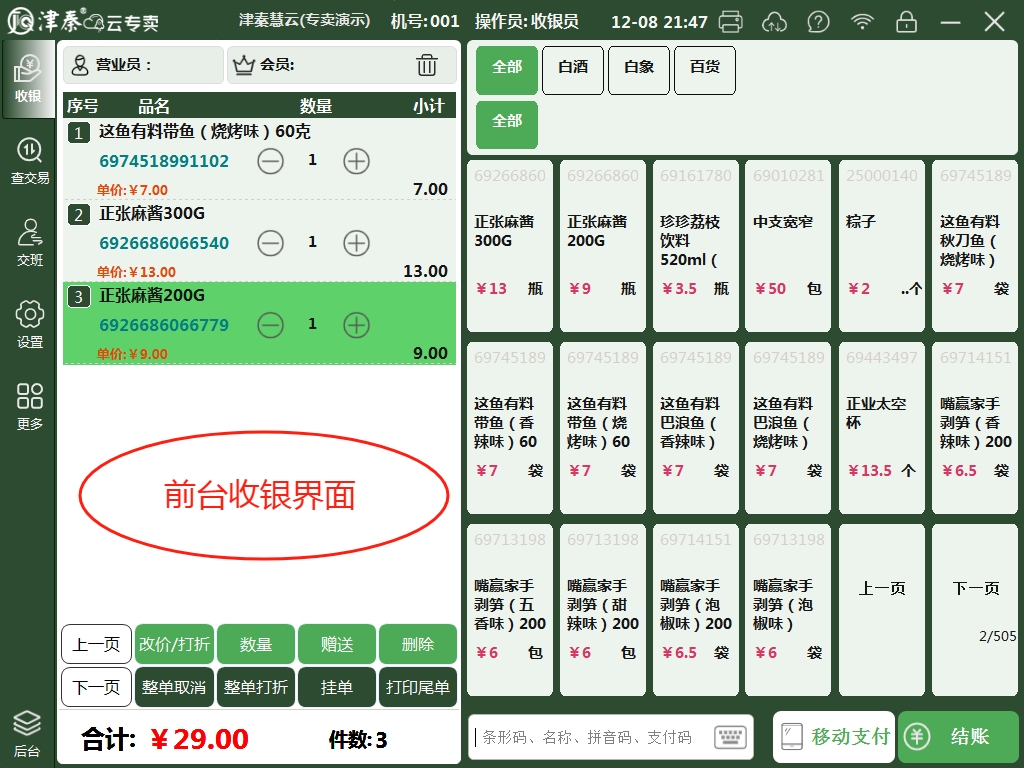The width and height of the screenshot is (1024, 768).
Task: Increase quantity of 这鱼有料带鱼 item
Action: [x=357, y=160]
